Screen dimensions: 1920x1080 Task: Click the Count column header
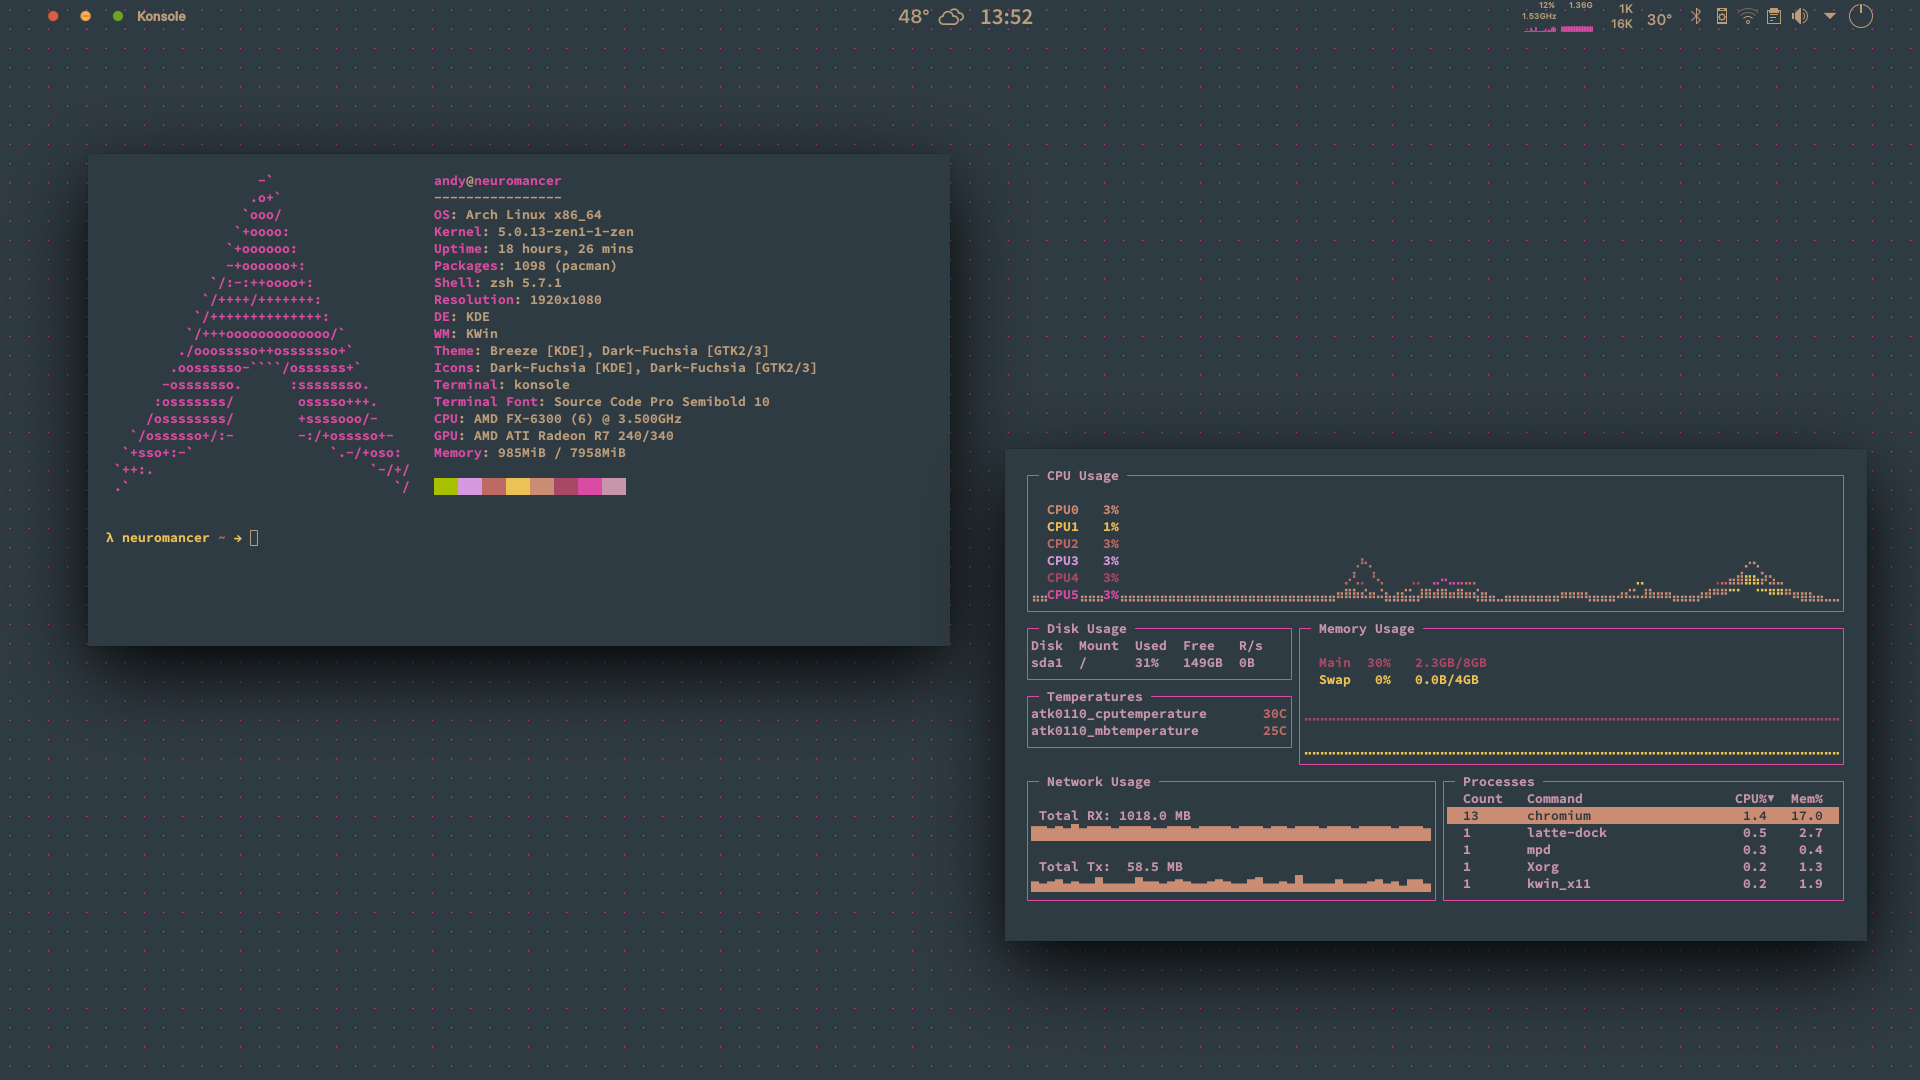point(1482,799)
